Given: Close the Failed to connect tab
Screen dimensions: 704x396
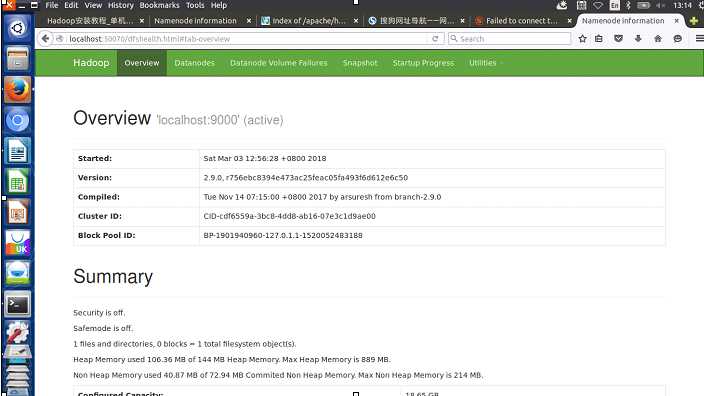Looking at the screenshot, I should [x=569, y=21].
